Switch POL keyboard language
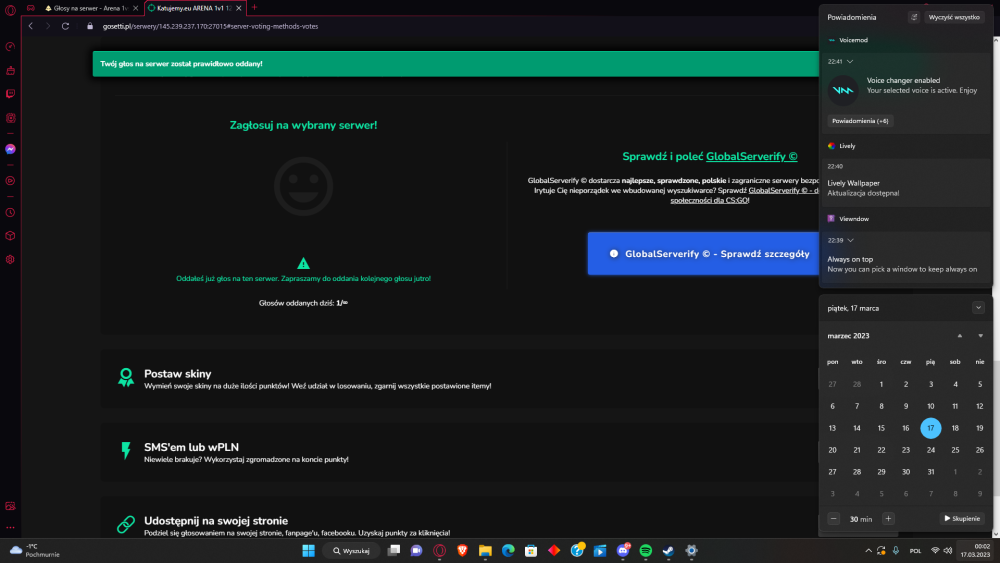 [915, 551]
